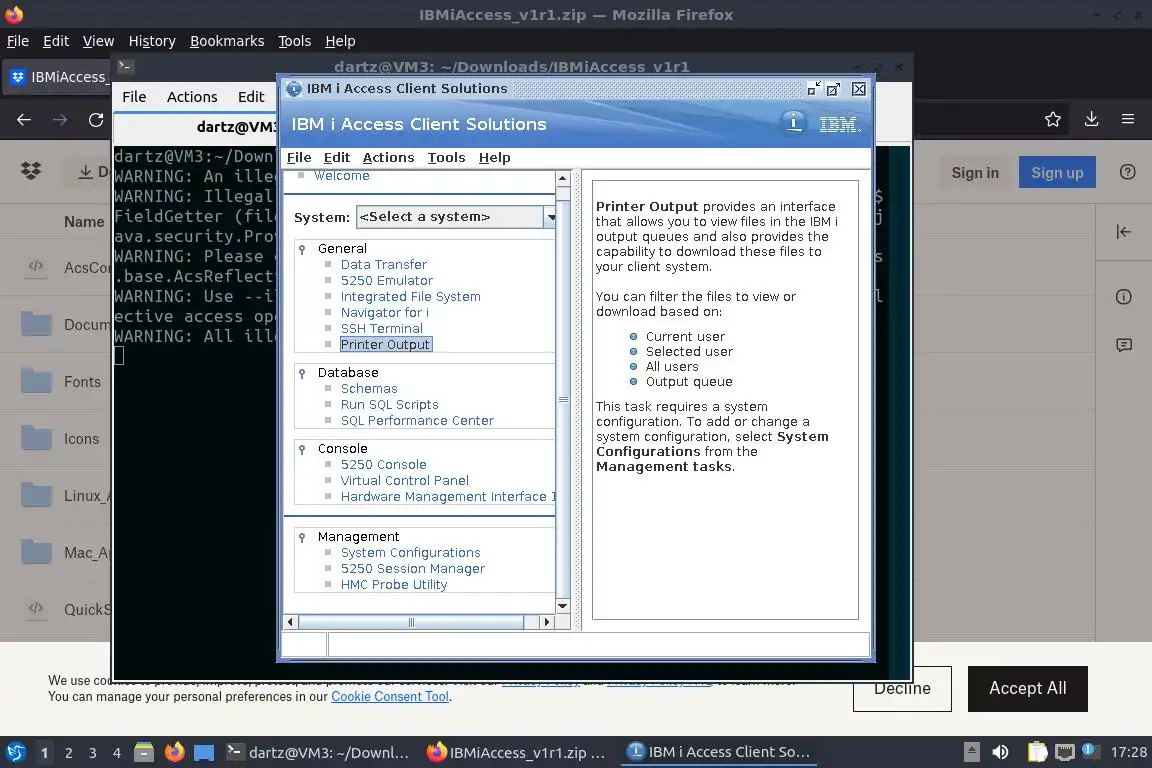Click task list vertical scrollbar up arrow
1152x768 pixels.
[x=563, y=179]
